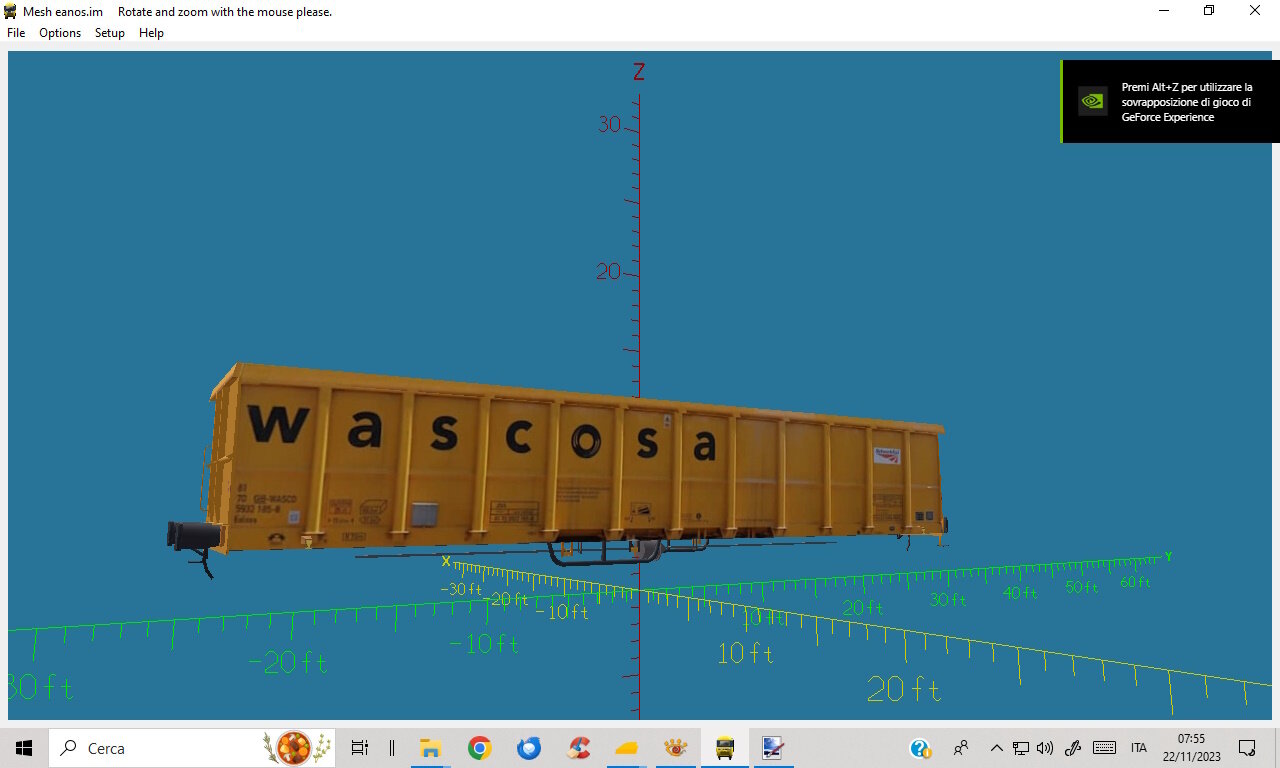Click the green 60 ft axis label
1280x768 pixels.
tap(1135, 582)
